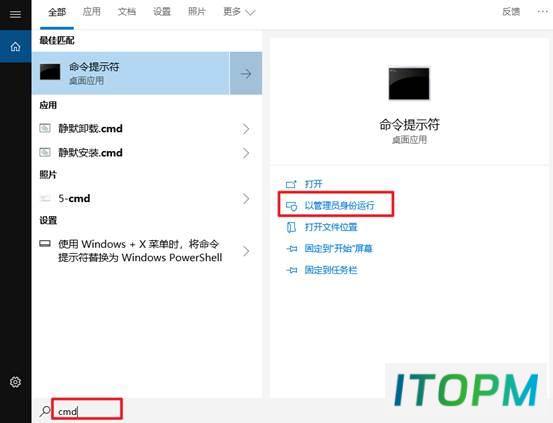Click the large 命令提示符 preview icon
Screen dimensions: 553x423
coord(409,84)
